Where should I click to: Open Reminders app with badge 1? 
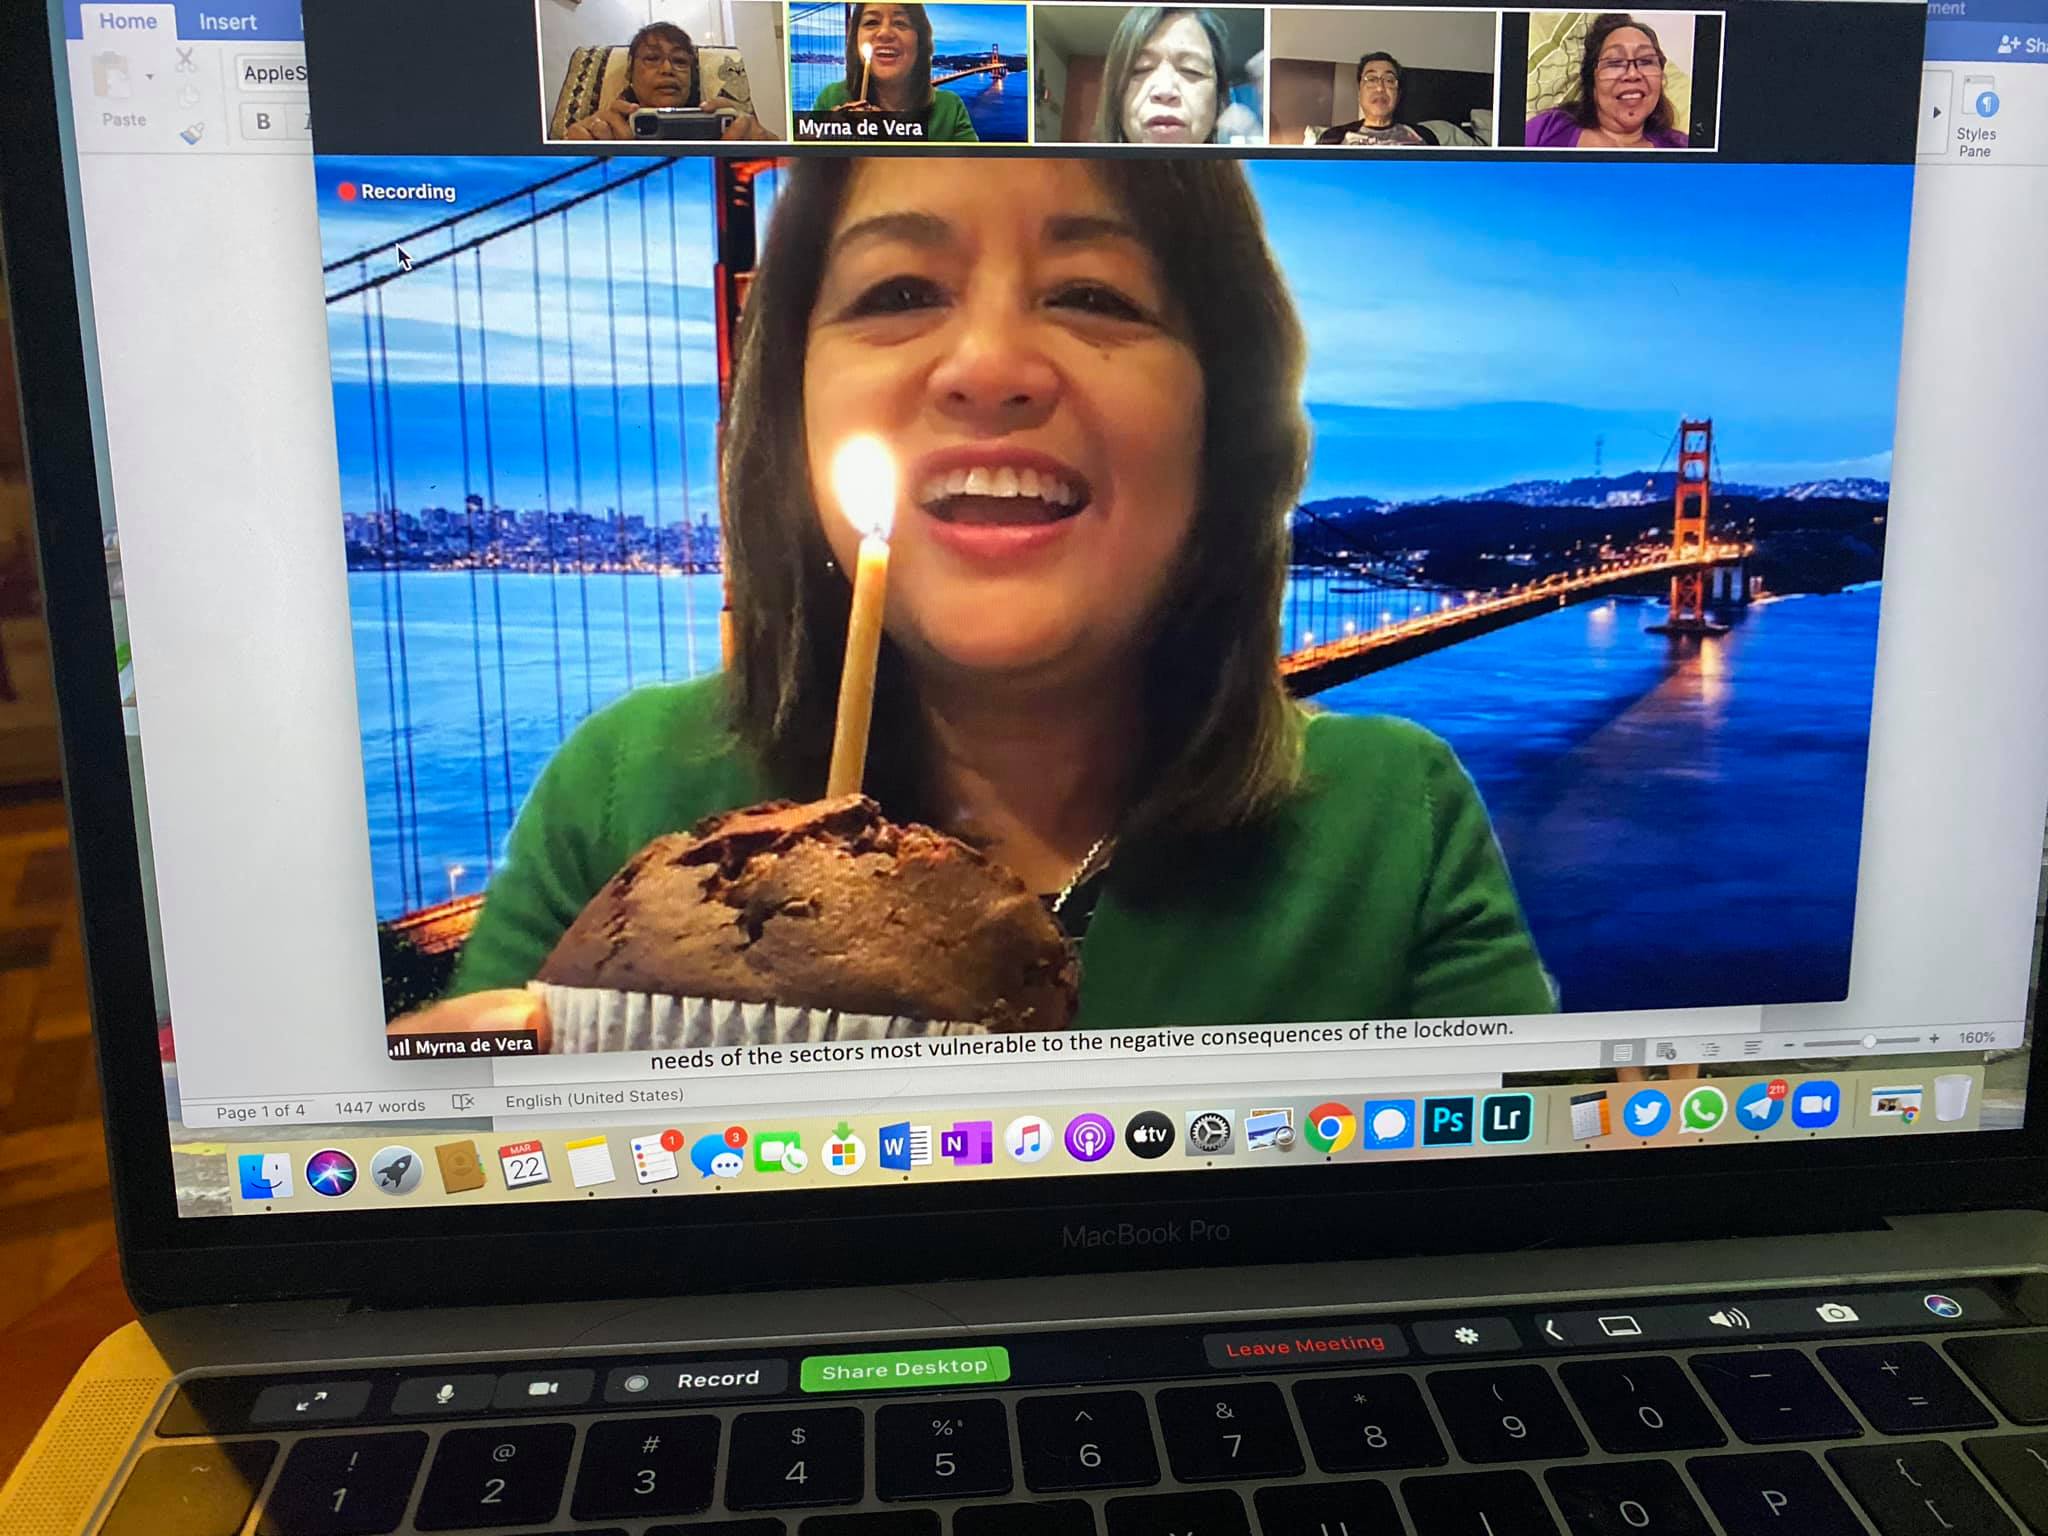[x=654, y=1160]
